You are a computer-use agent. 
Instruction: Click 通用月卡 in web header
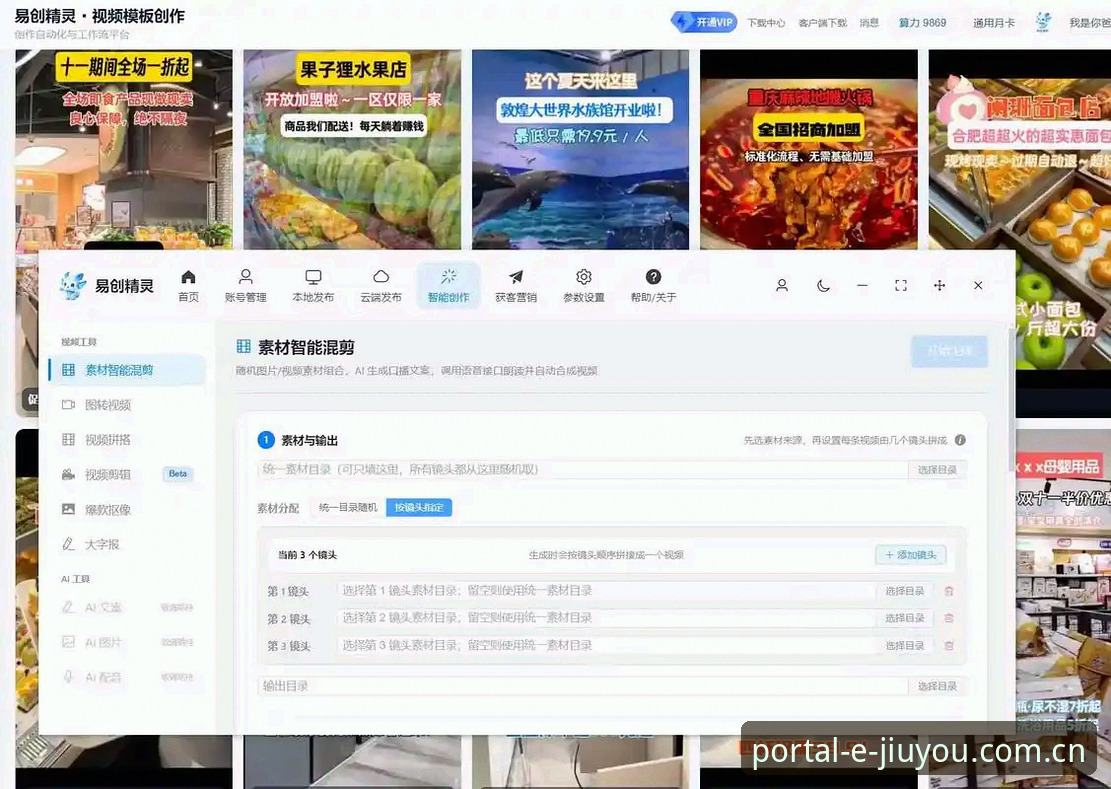click(993, 23)
